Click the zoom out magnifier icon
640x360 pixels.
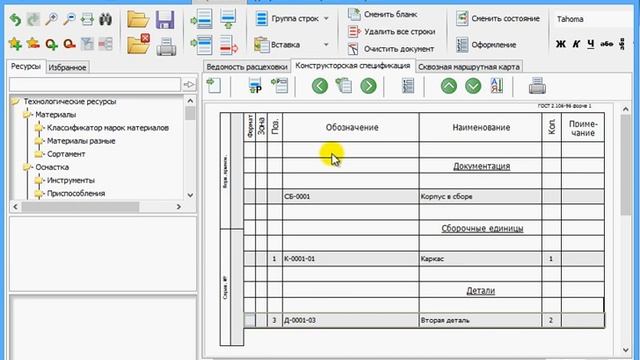coord(69,20)
